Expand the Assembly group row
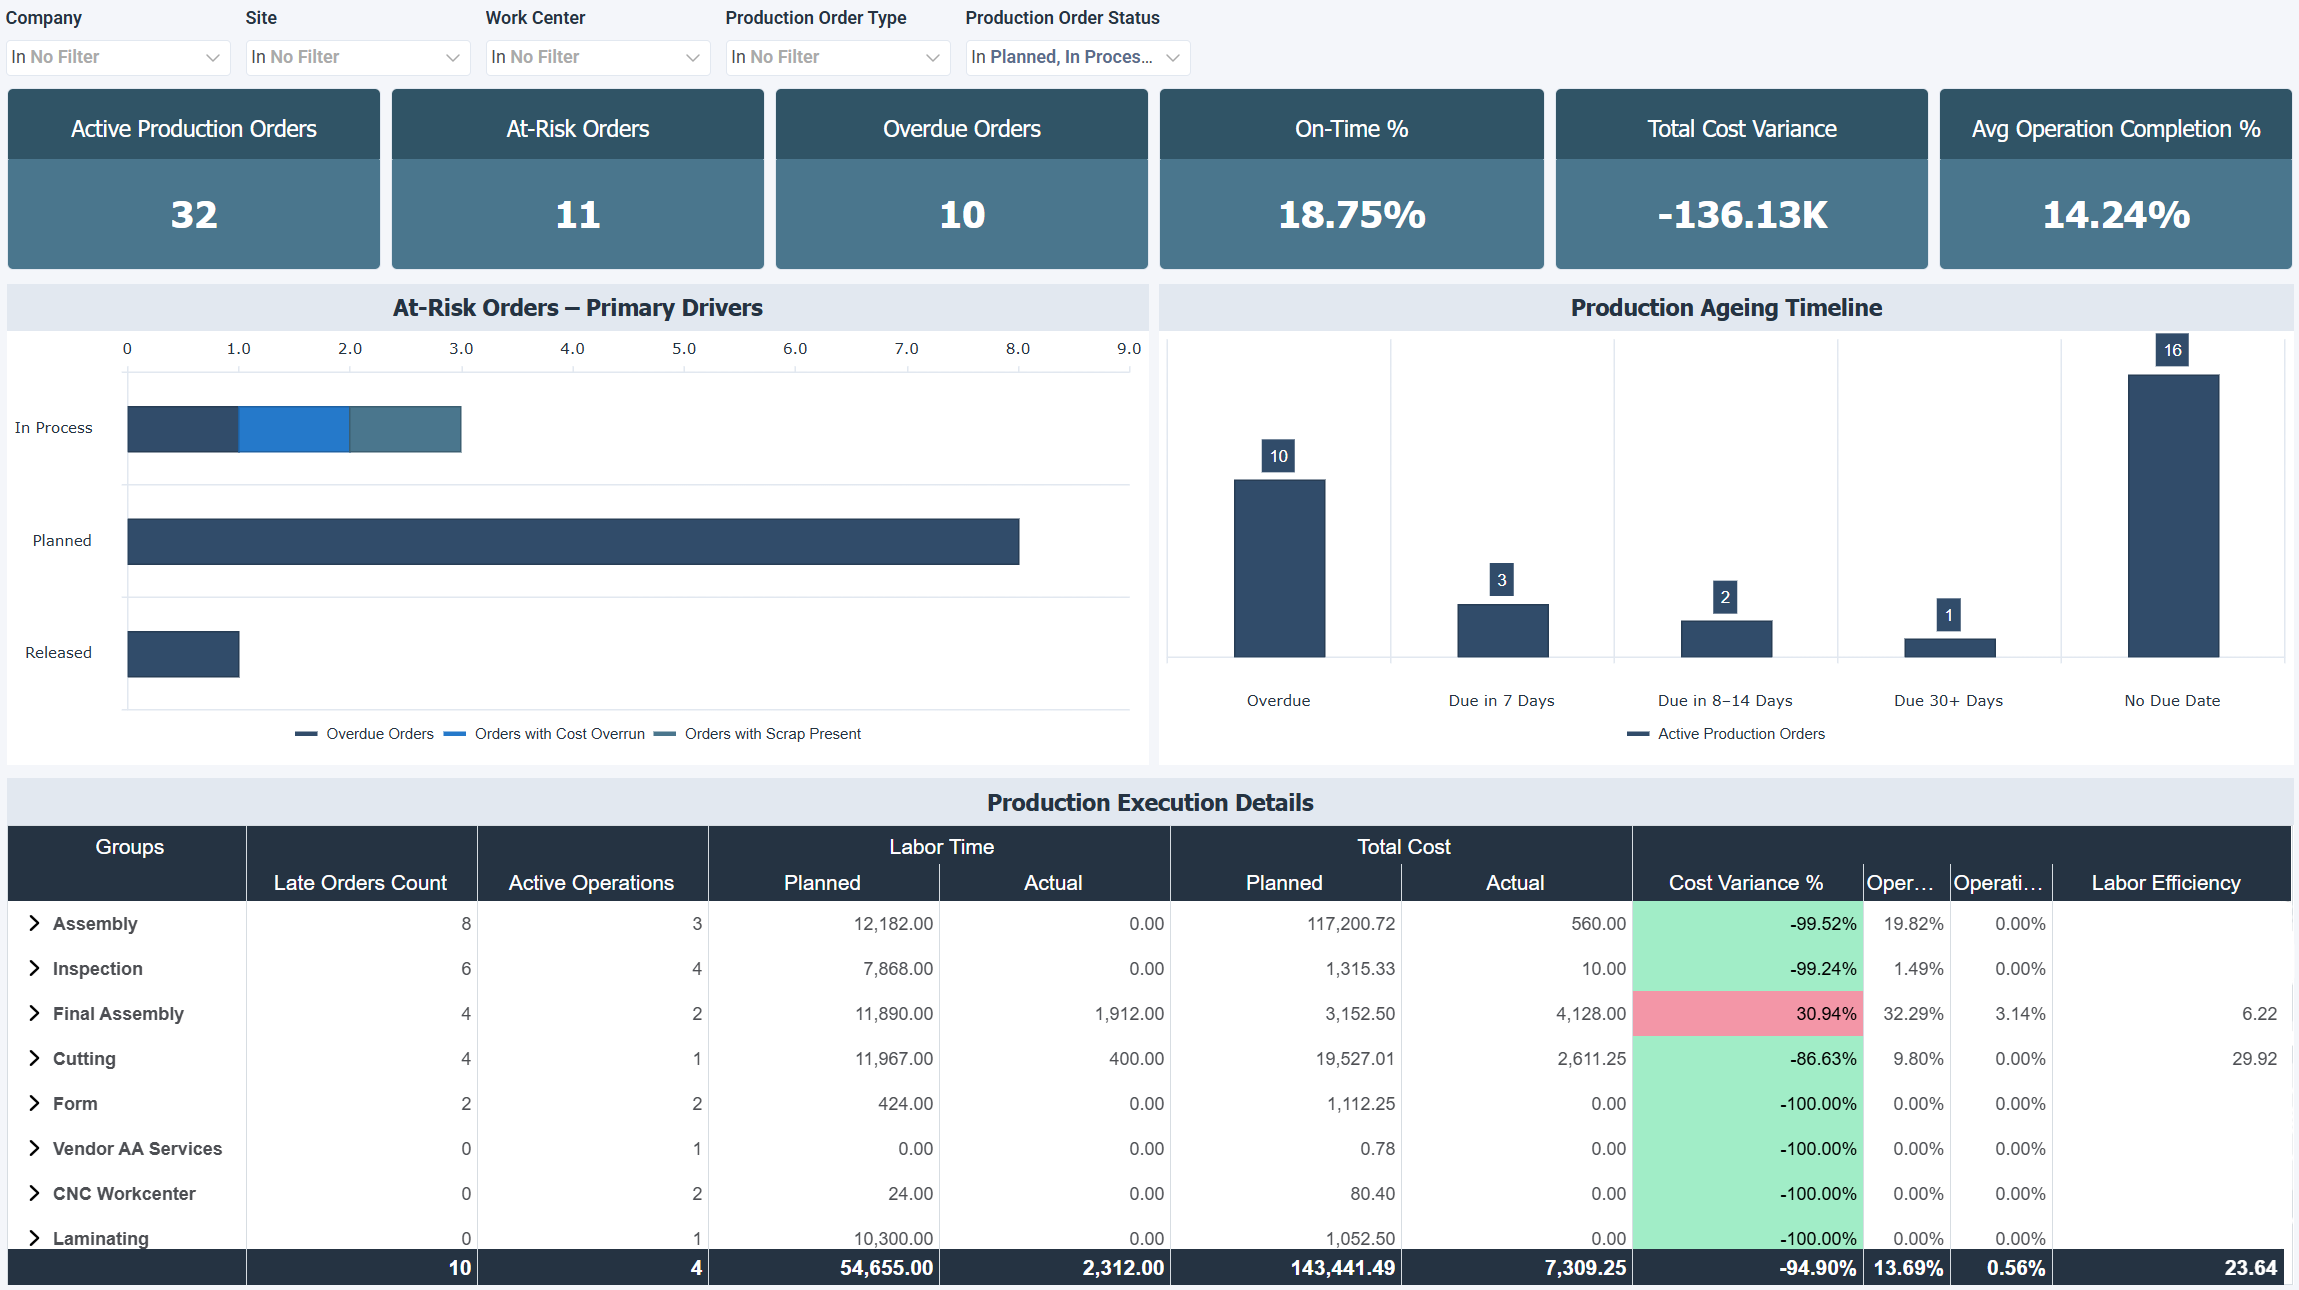2299x1290 pixels. point(34,923)
